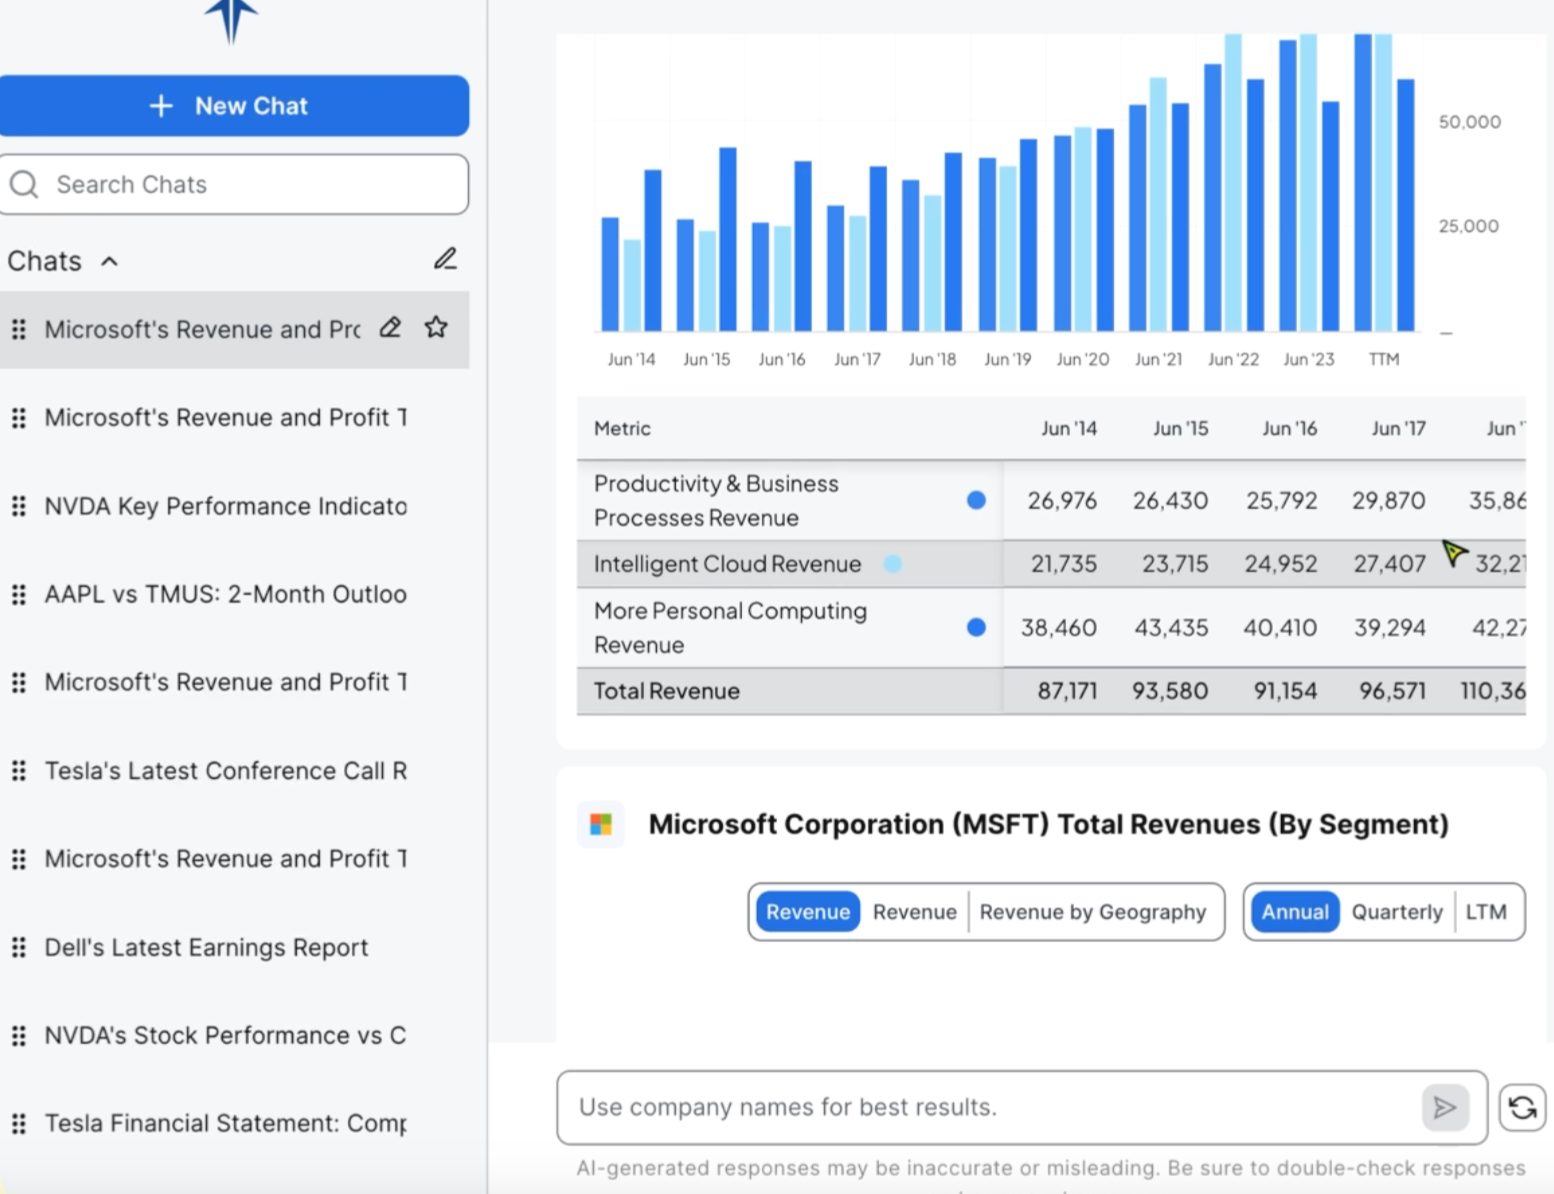Click drag handle for Tesla Financial Statement chat
1554x1194 pixels.
point(18,1123)
